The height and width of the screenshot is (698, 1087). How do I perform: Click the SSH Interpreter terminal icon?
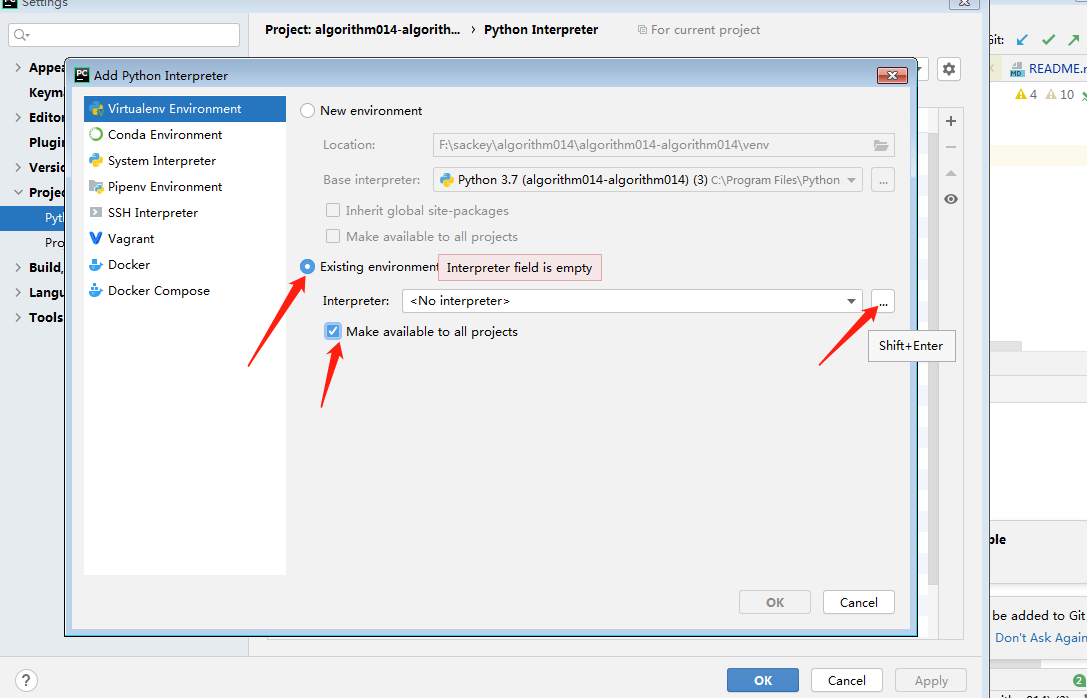(96, 213)
